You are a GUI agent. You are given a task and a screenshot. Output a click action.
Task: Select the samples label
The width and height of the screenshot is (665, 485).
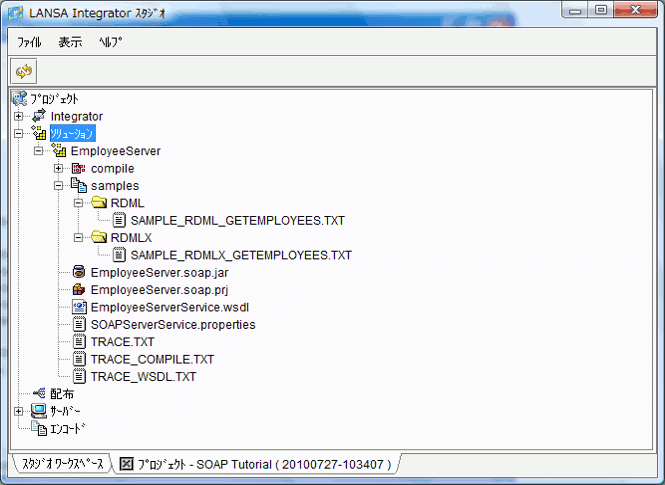115,186
